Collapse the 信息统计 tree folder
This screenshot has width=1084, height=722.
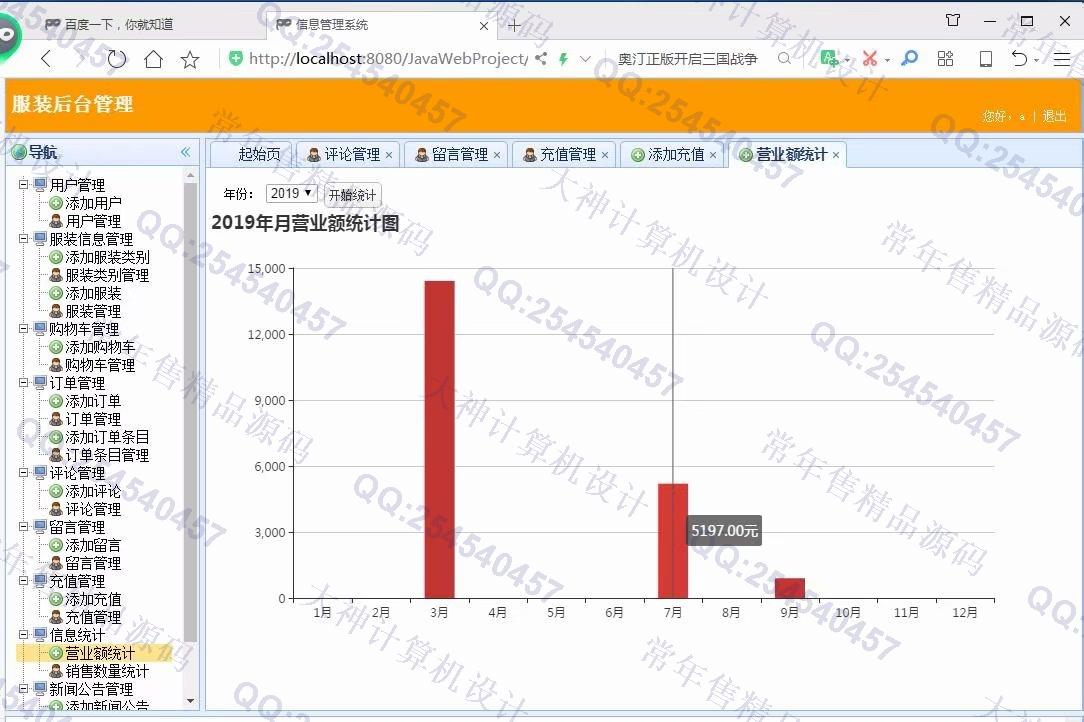(x=24, y=634)
